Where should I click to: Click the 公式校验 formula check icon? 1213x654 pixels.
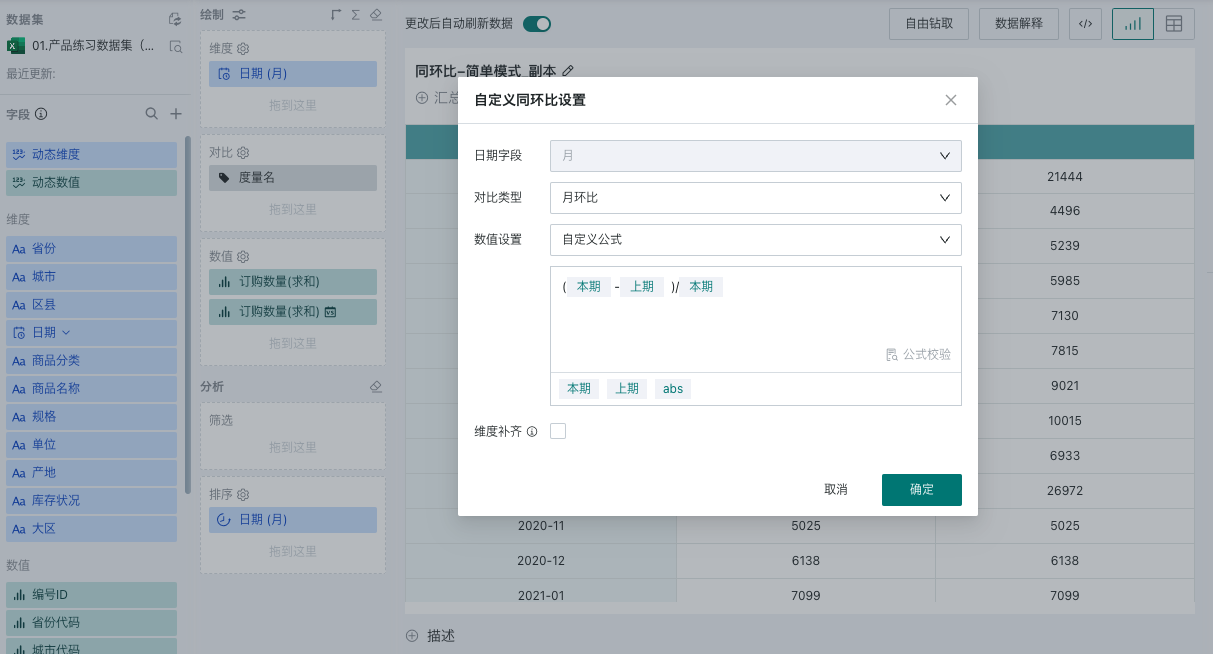coord(891,354)
